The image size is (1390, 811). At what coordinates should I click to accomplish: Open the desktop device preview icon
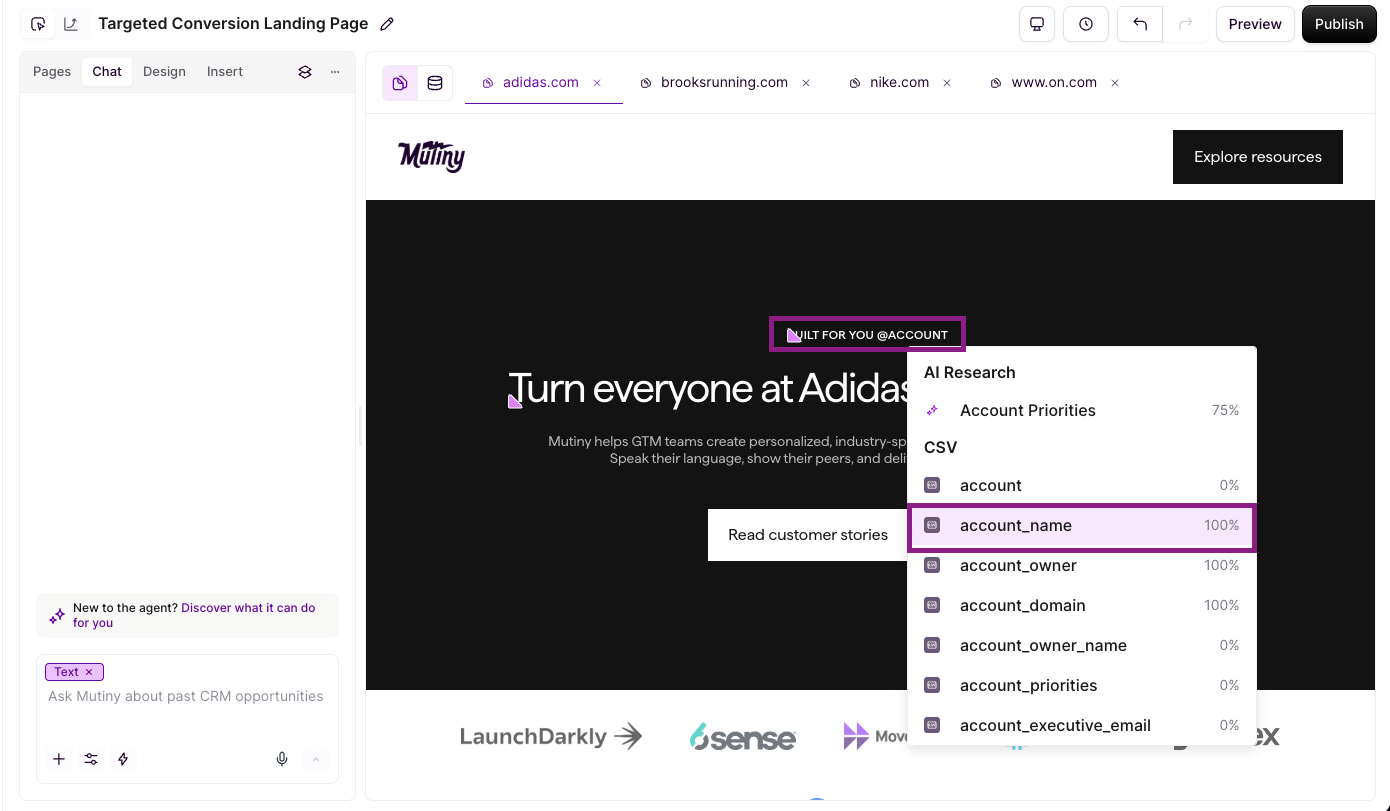click(x=1037, y=24)
